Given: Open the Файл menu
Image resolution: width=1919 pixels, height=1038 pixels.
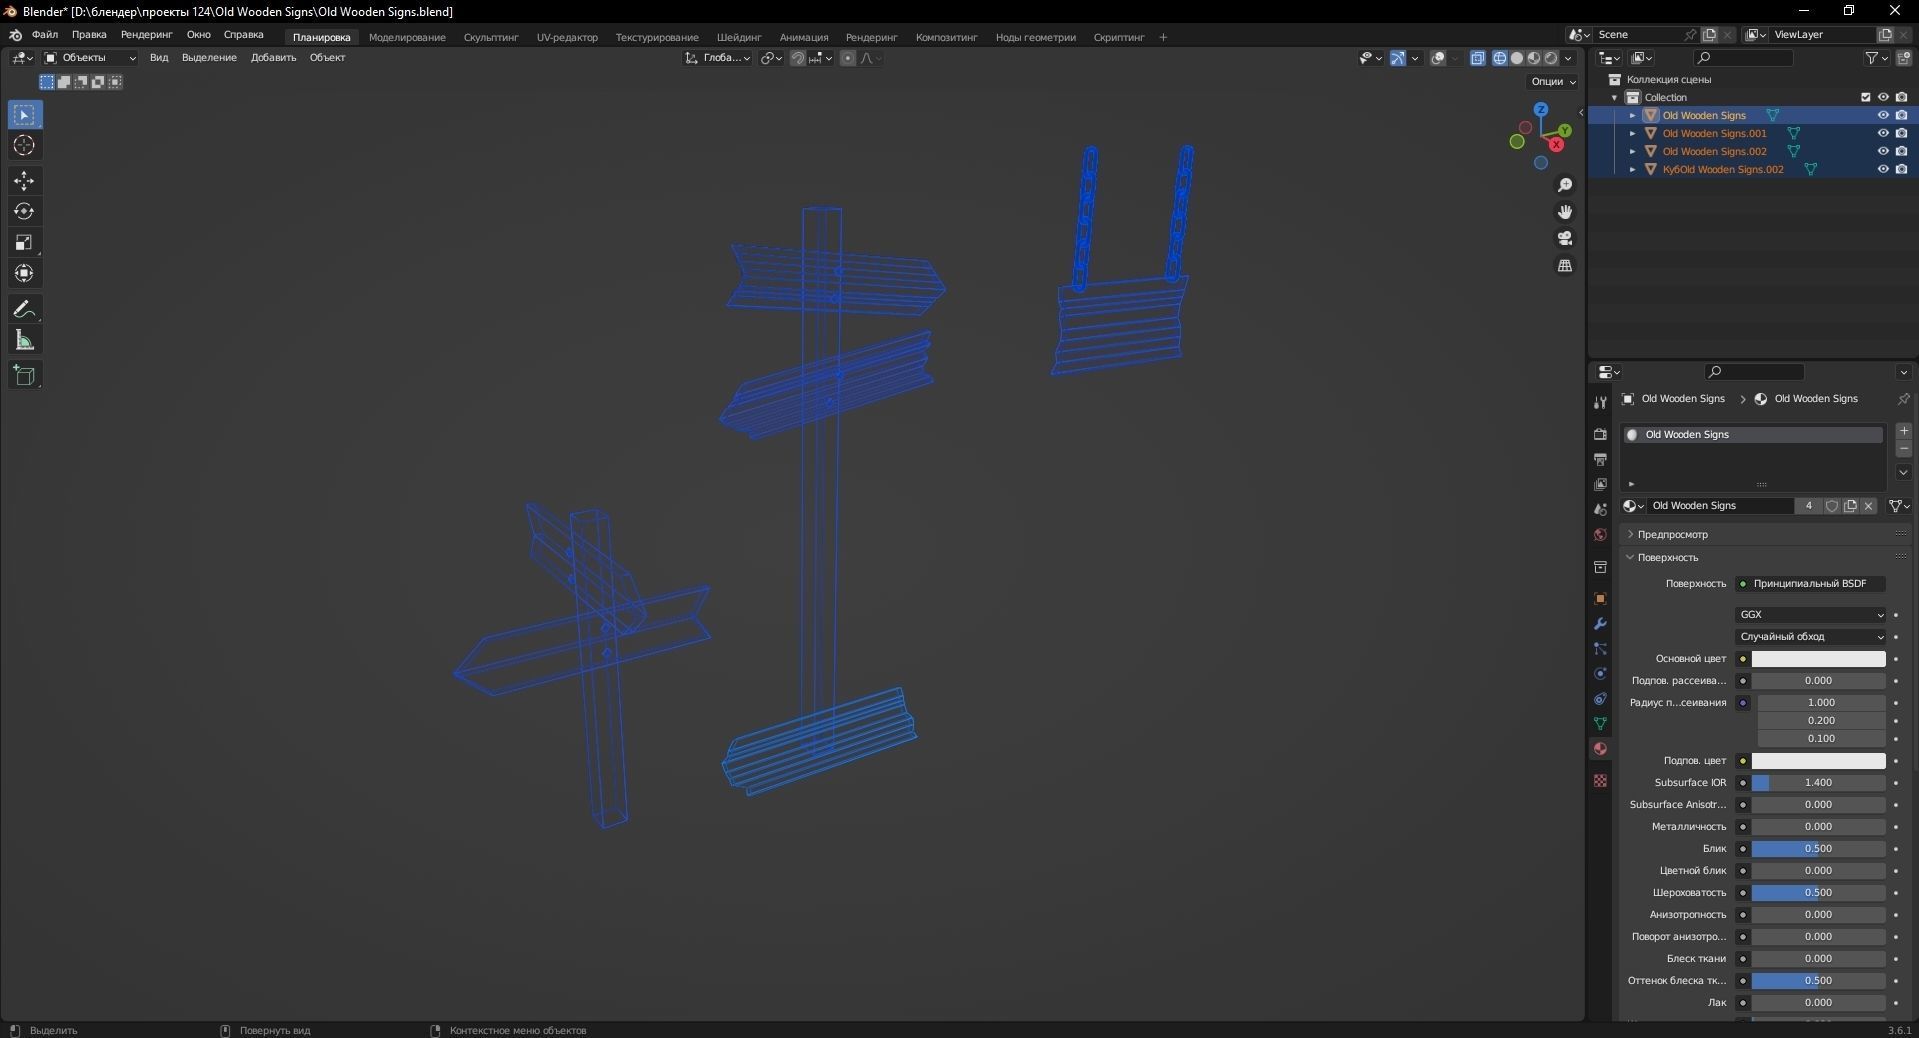Looking at the screenshot, I should 45,35.
